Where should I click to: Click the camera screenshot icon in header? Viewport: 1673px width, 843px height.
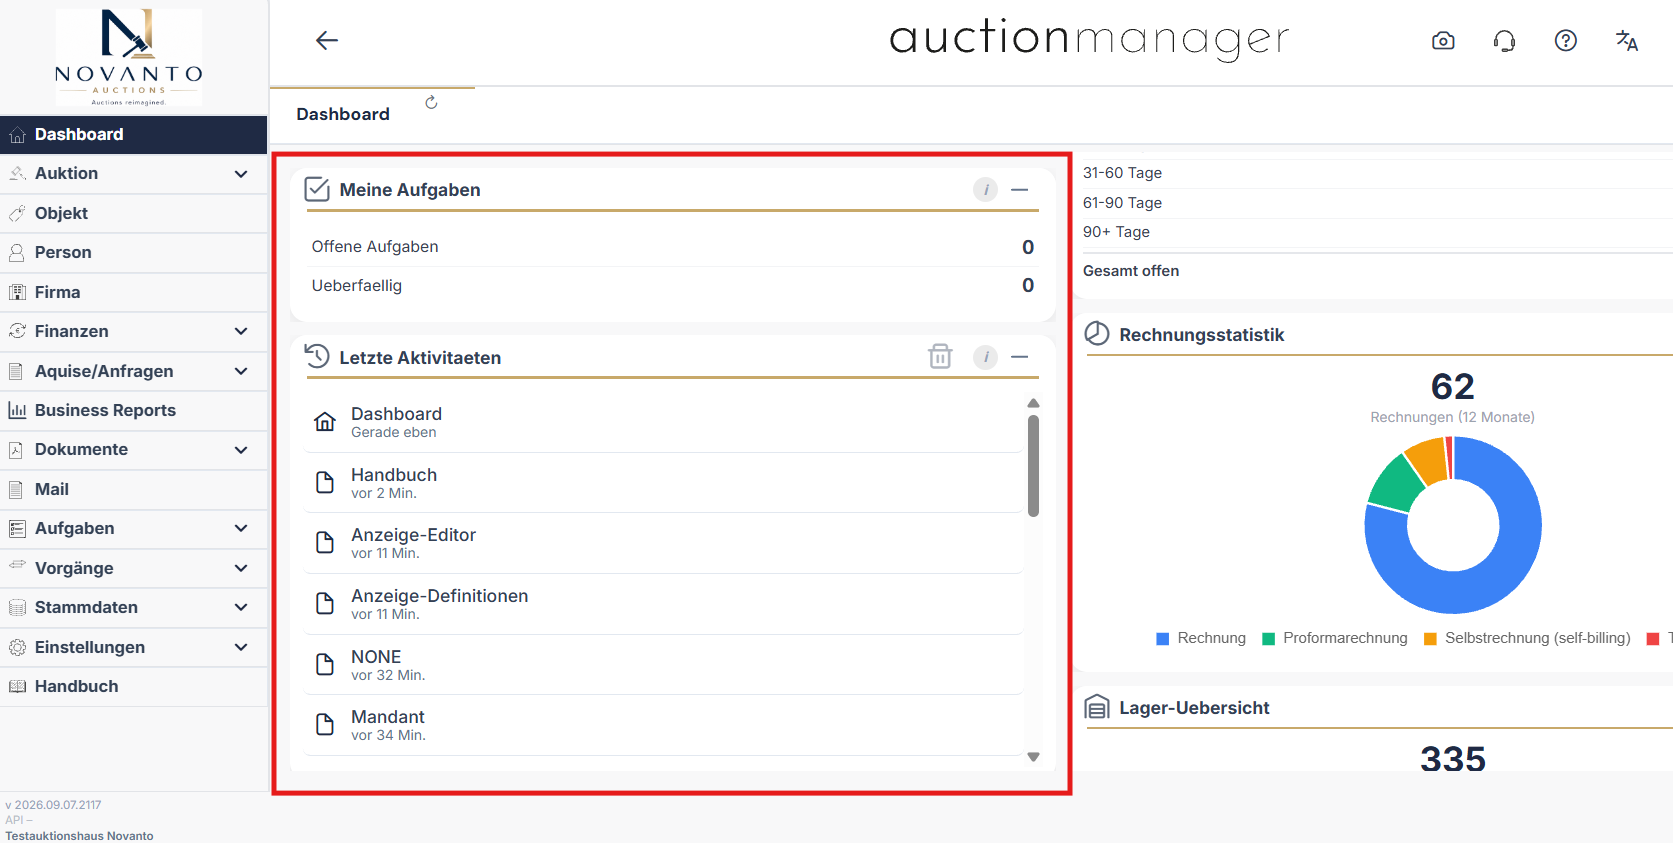tap(1443, 41)
